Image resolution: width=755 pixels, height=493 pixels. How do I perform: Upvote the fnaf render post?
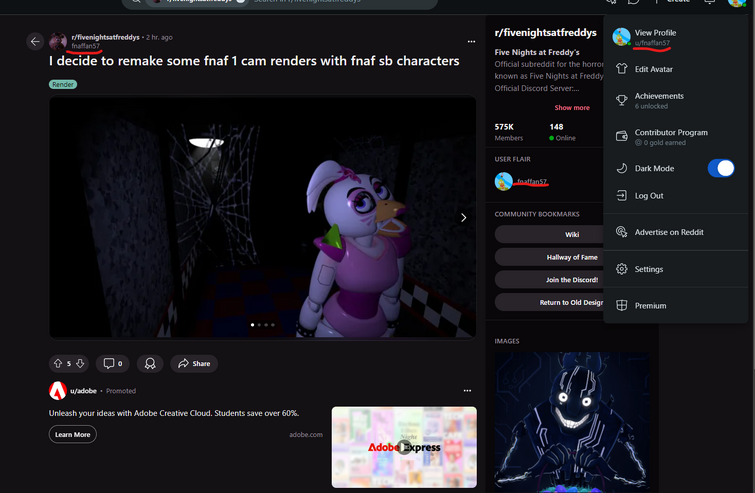tap(58, 363)
